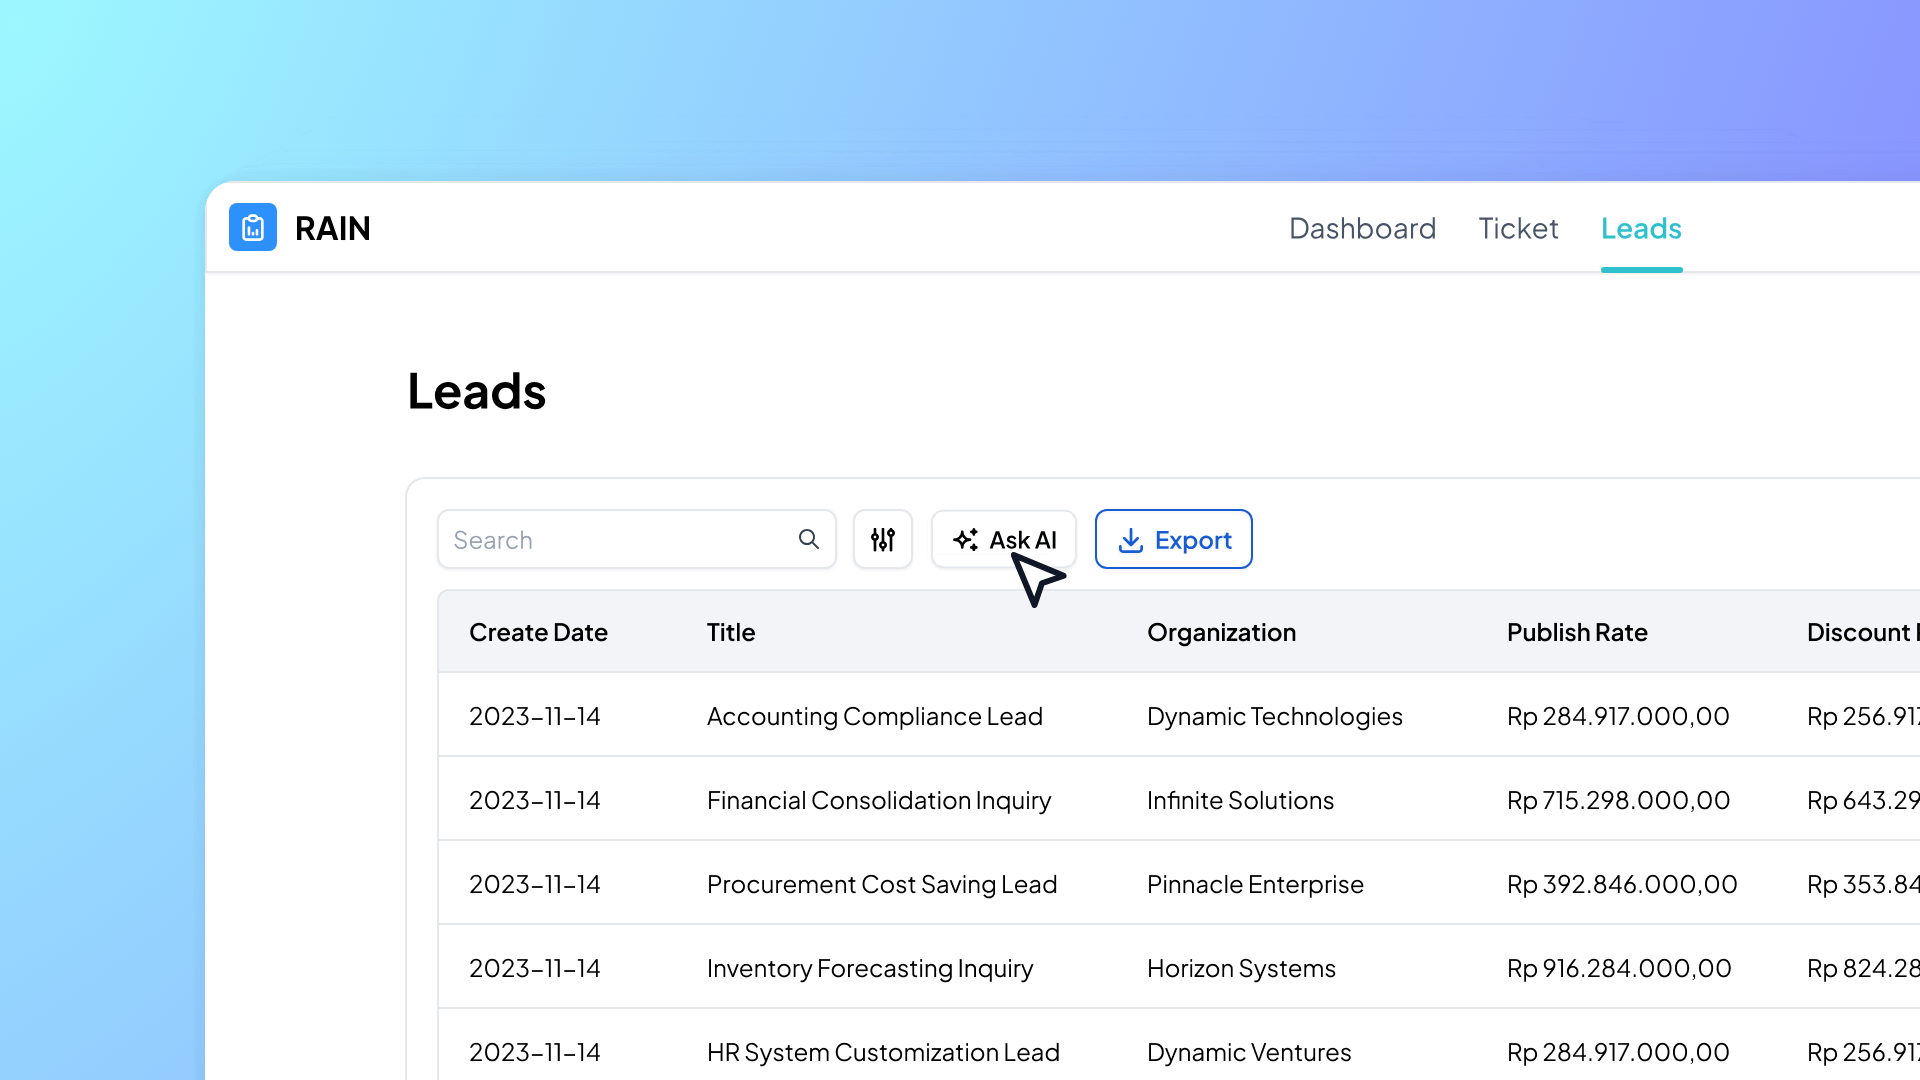Click the RAIN brand name text

point(333,229)
